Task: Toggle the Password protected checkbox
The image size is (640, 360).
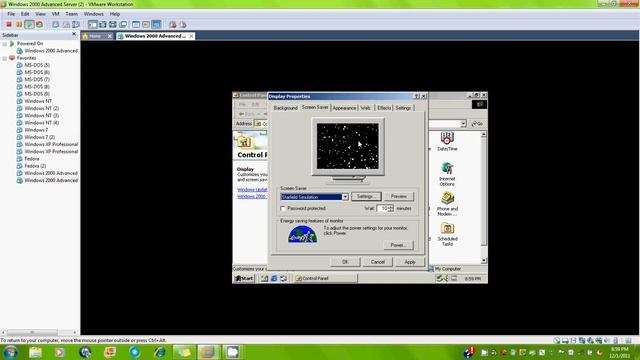Action: [283, 209]
